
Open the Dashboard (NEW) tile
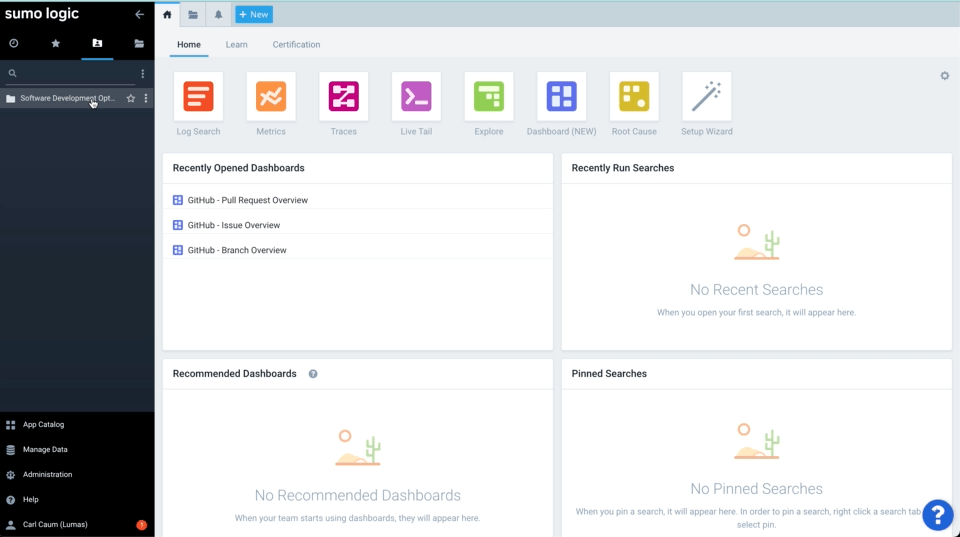pos(561,97)
